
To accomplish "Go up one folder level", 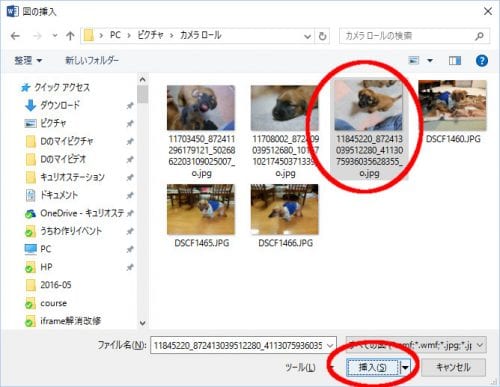I will (70, 36).
